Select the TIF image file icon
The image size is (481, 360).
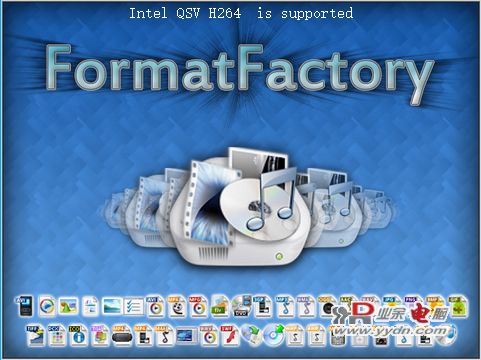pyautogui.click(x=36, y=335)
